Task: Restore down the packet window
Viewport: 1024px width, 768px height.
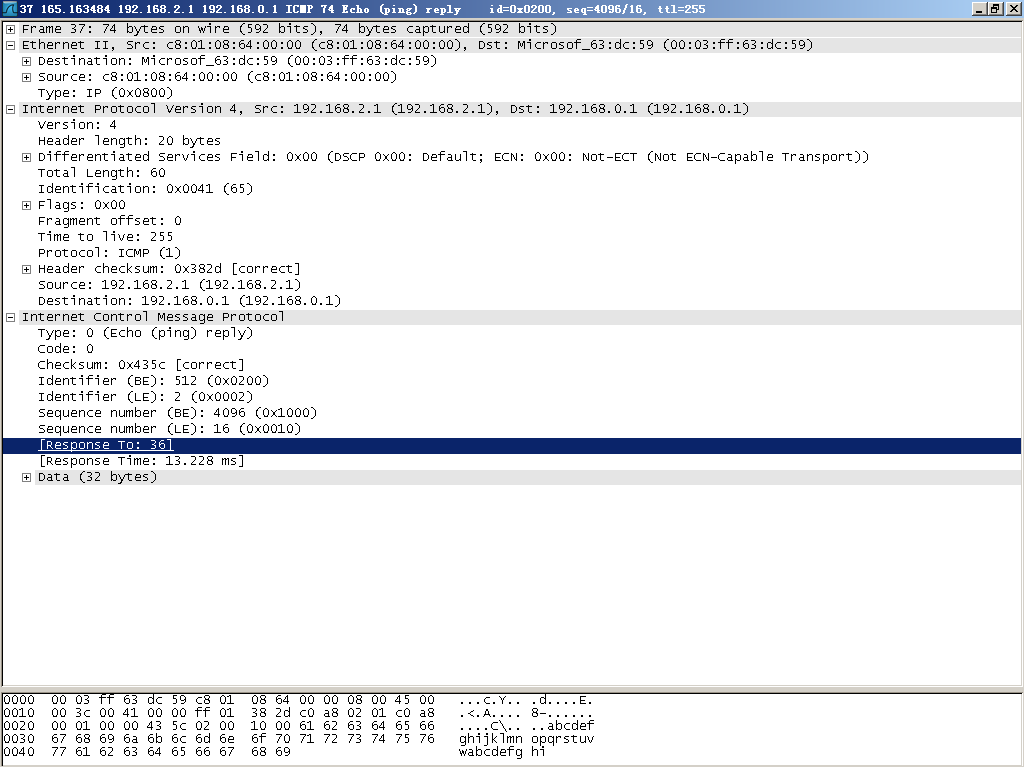Action: 995,9
